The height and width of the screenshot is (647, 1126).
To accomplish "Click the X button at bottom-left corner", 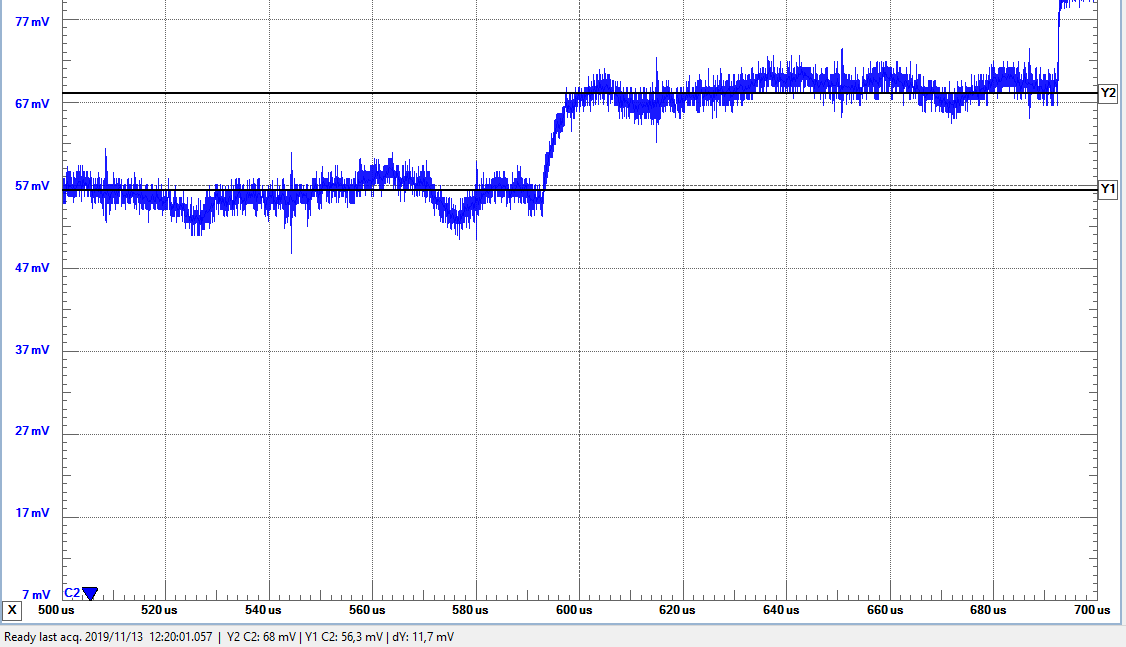I will pyautogui.click(x=12, y=610).
